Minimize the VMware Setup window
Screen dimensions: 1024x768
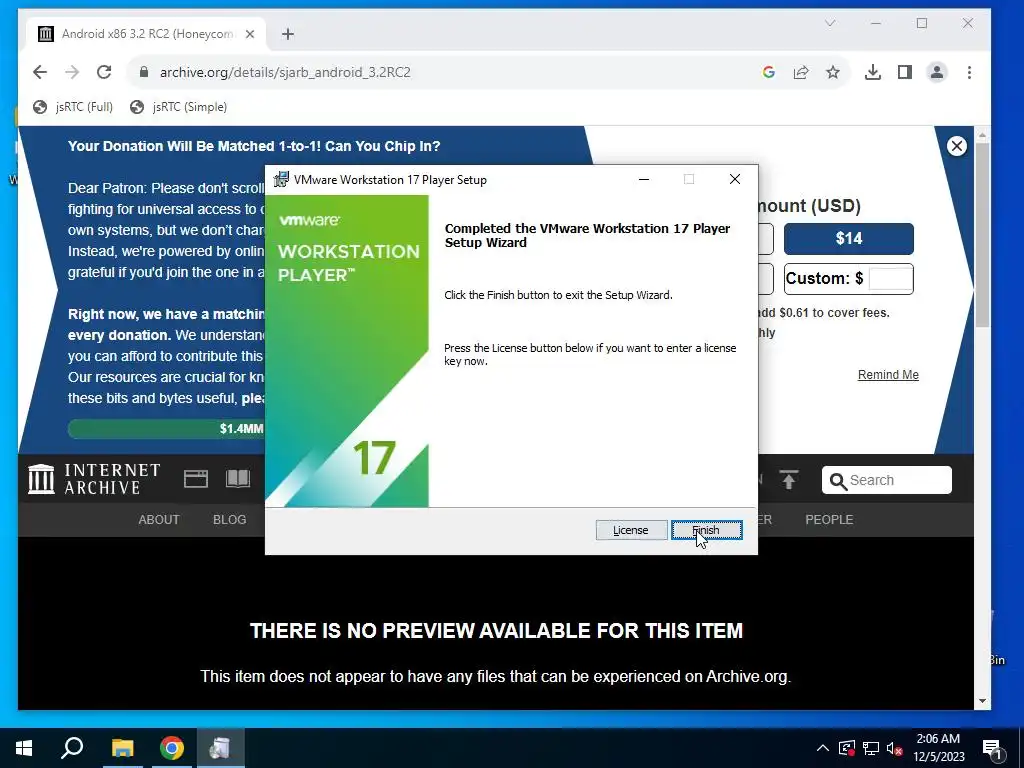(644, 180)
